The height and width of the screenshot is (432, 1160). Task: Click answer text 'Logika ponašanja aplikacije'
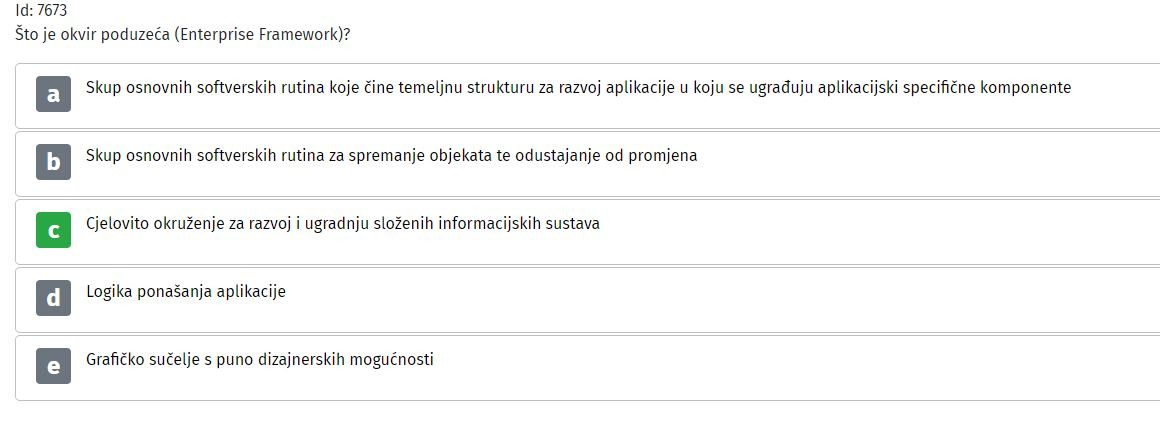coord(186,291)
